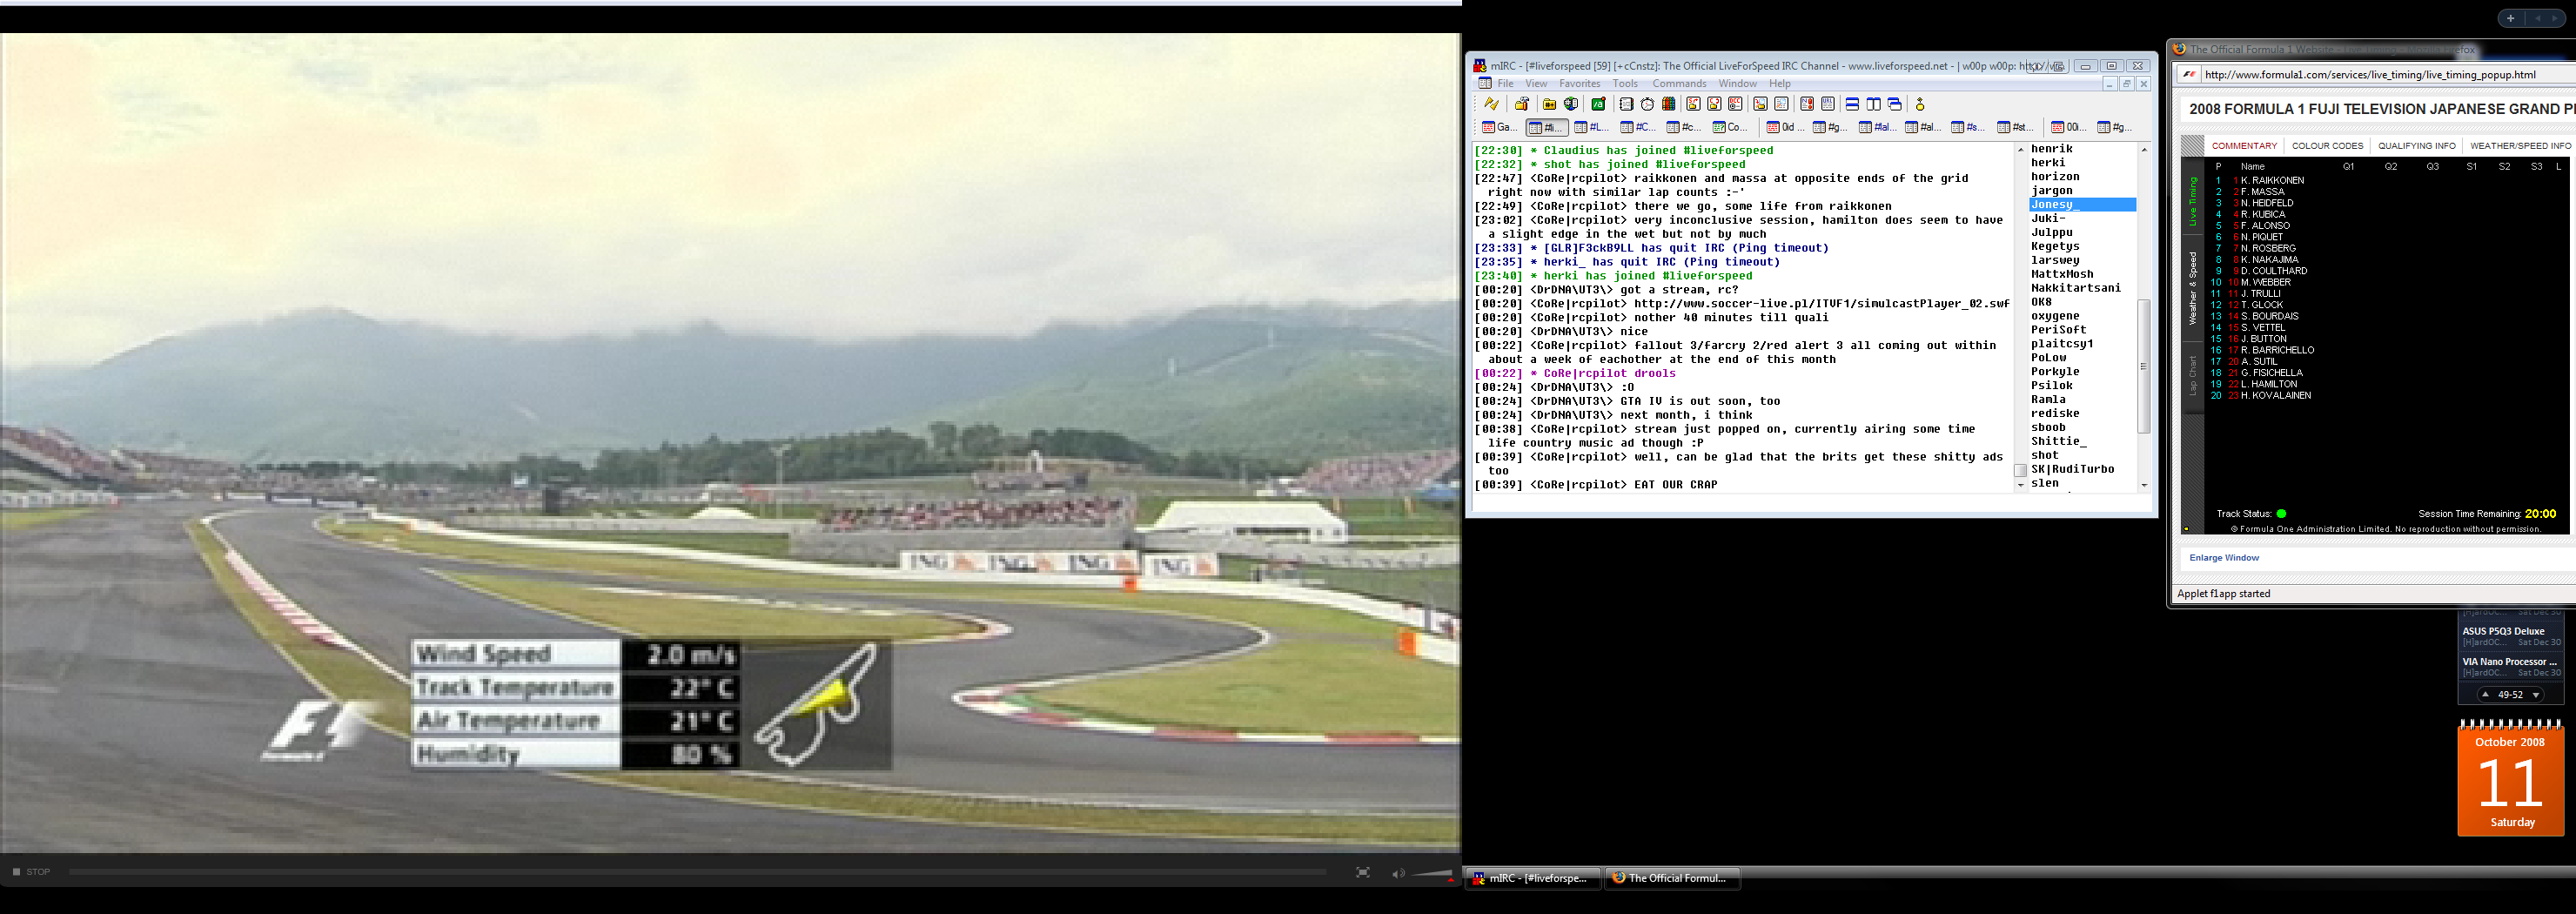Go to previous feed headlines page arrow

(2485, 694)
